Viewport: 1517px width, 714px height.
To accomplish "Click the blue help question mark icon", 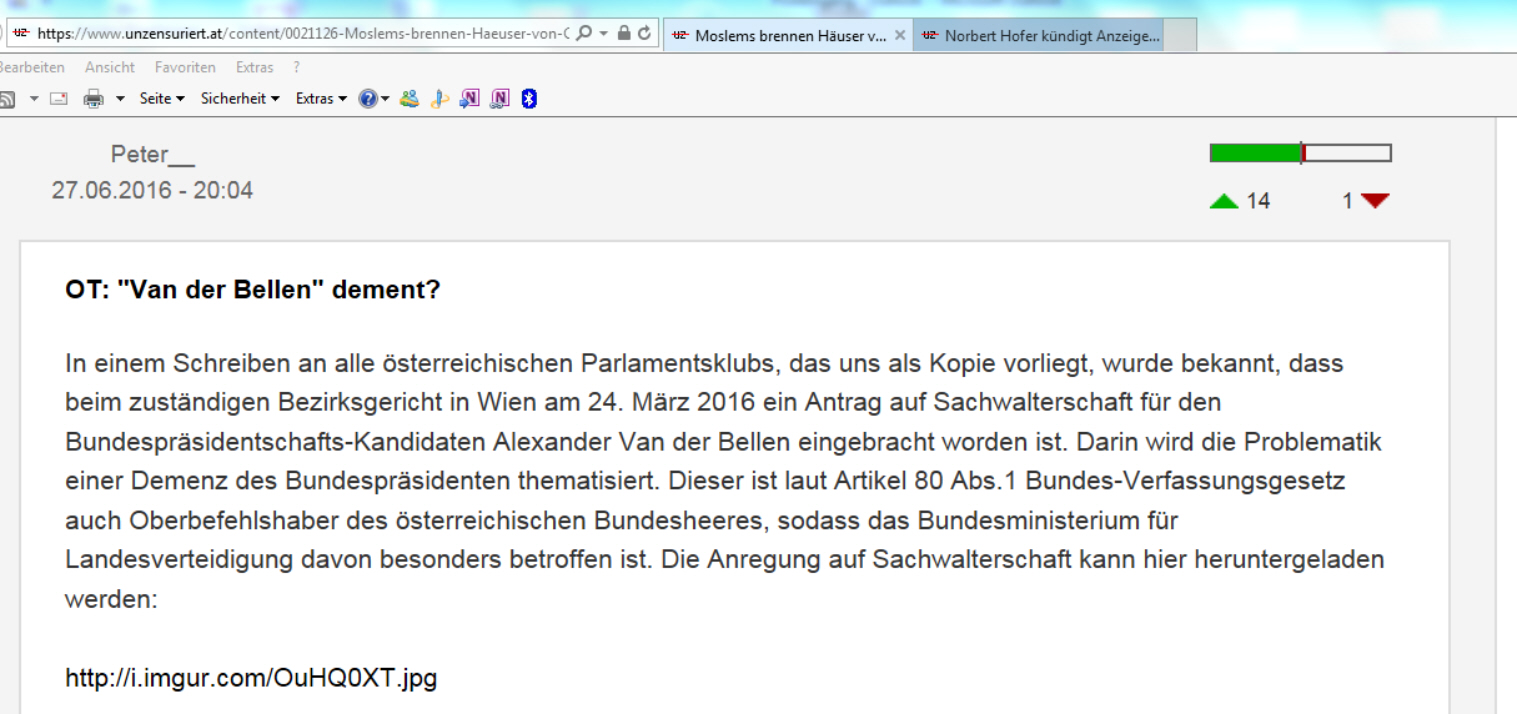I will click(x=368, y=98).
